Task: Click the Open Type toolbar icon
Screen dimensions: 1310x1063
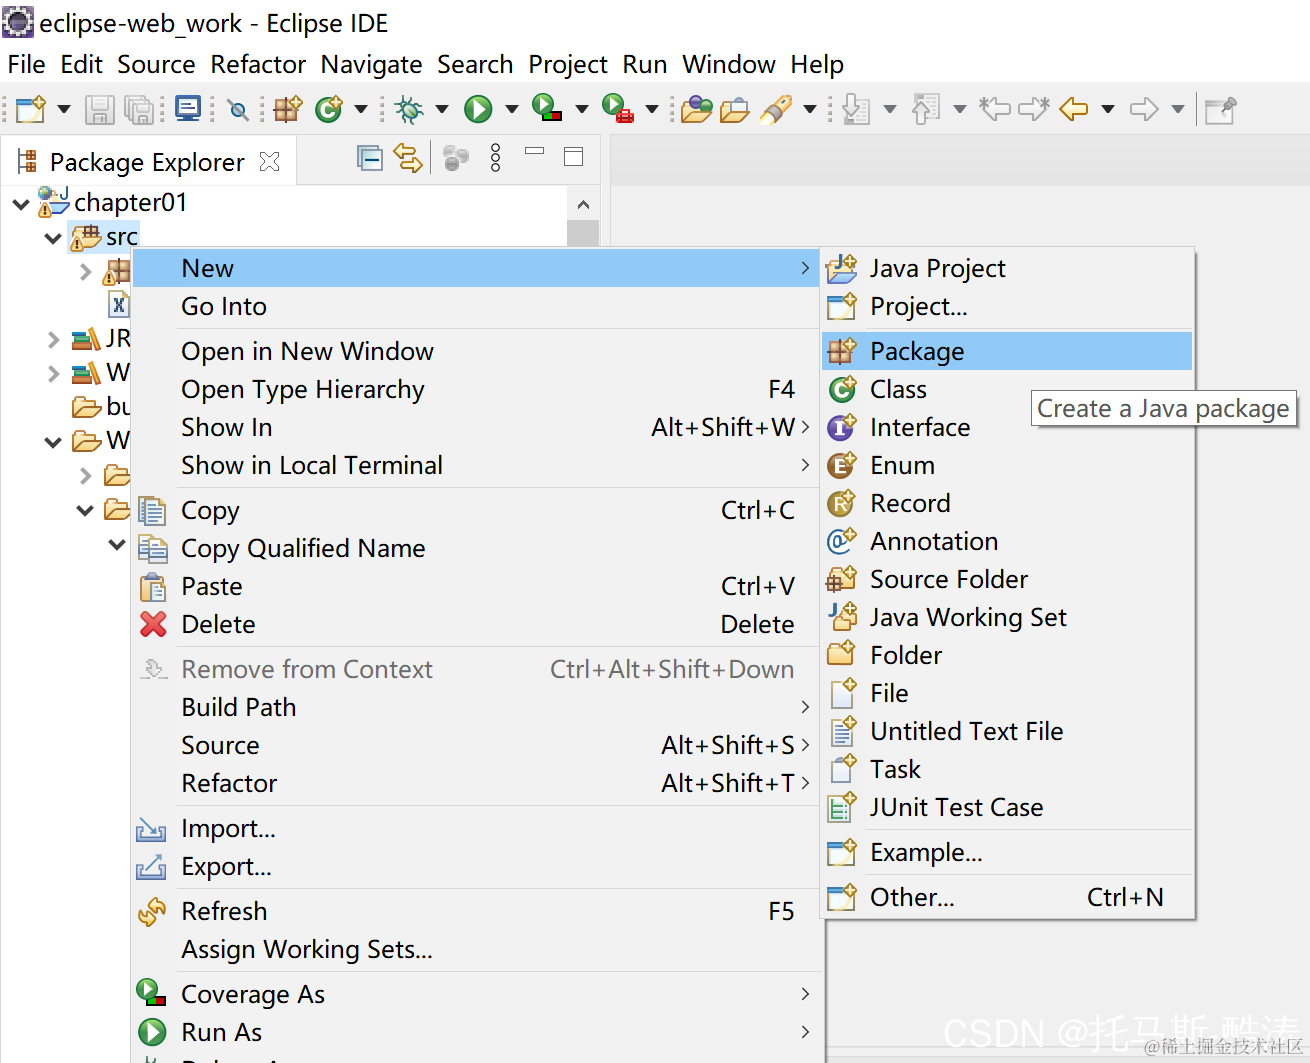Action: click(x=697, y=109)
